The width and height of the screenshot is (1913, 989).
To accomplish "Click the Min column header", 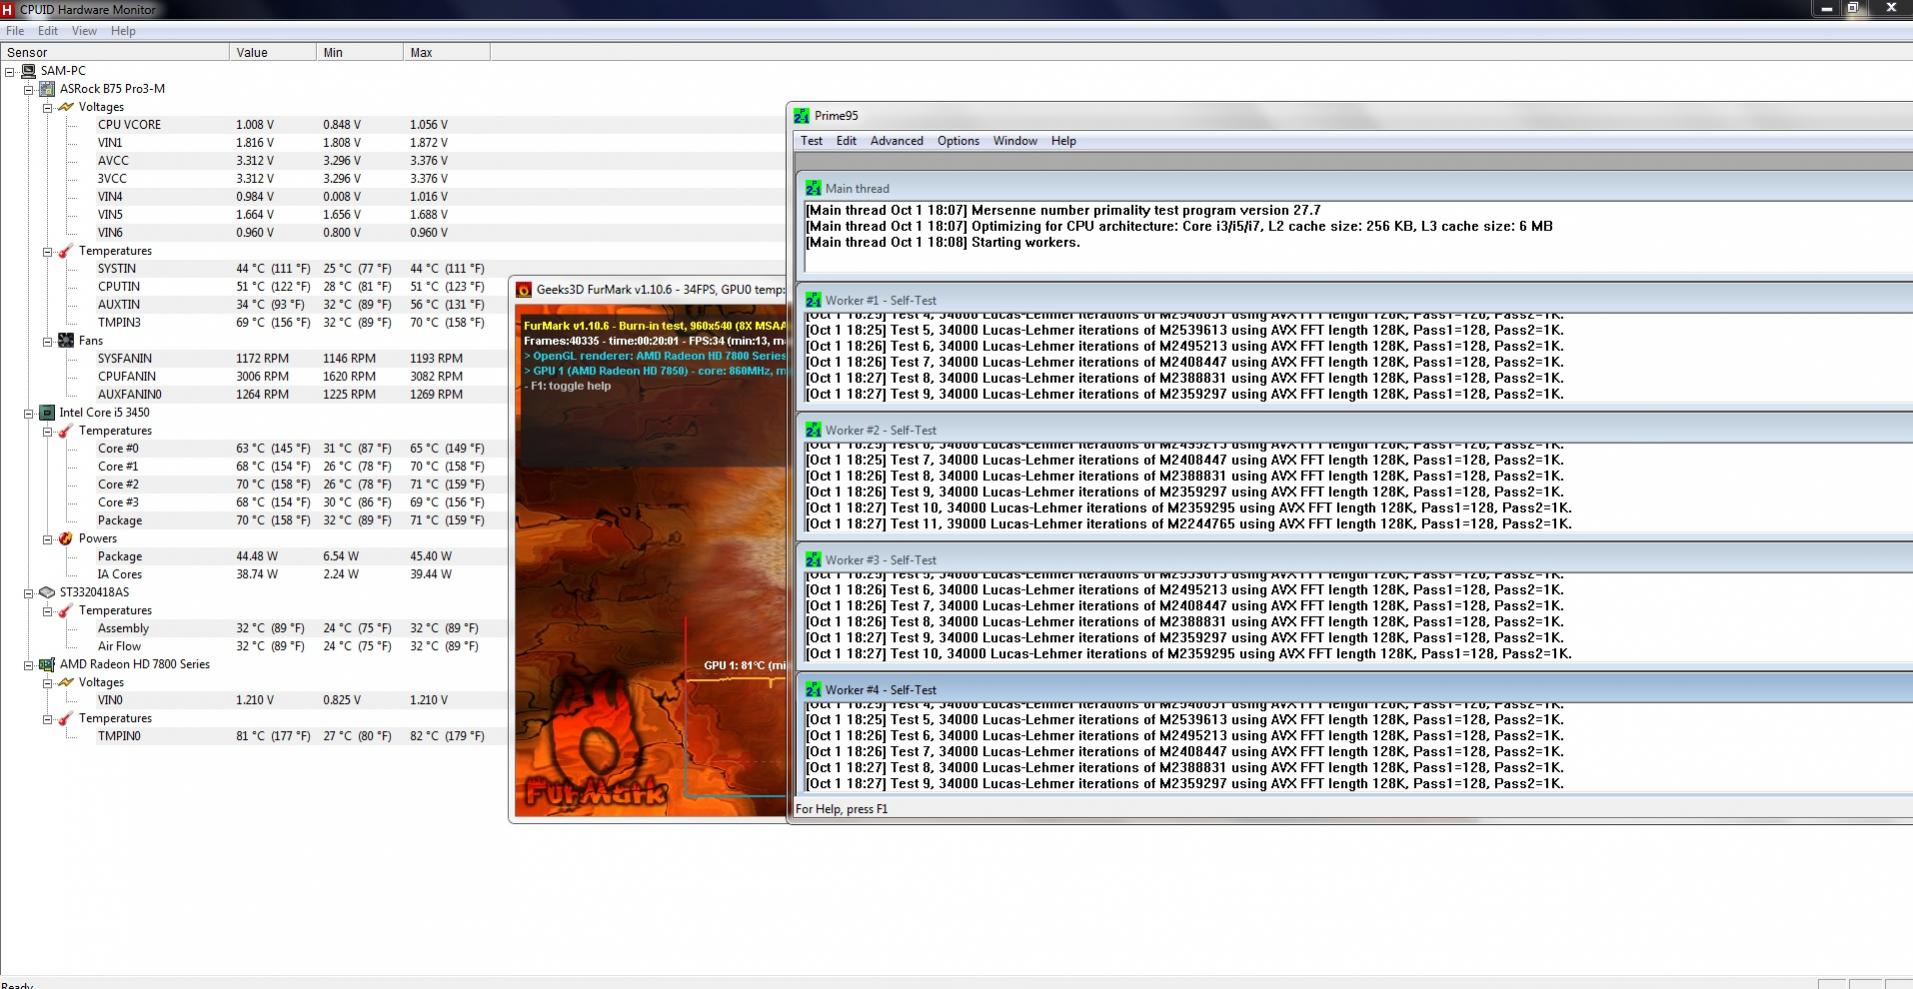I will pyautogui.click(x=360, y=53).
